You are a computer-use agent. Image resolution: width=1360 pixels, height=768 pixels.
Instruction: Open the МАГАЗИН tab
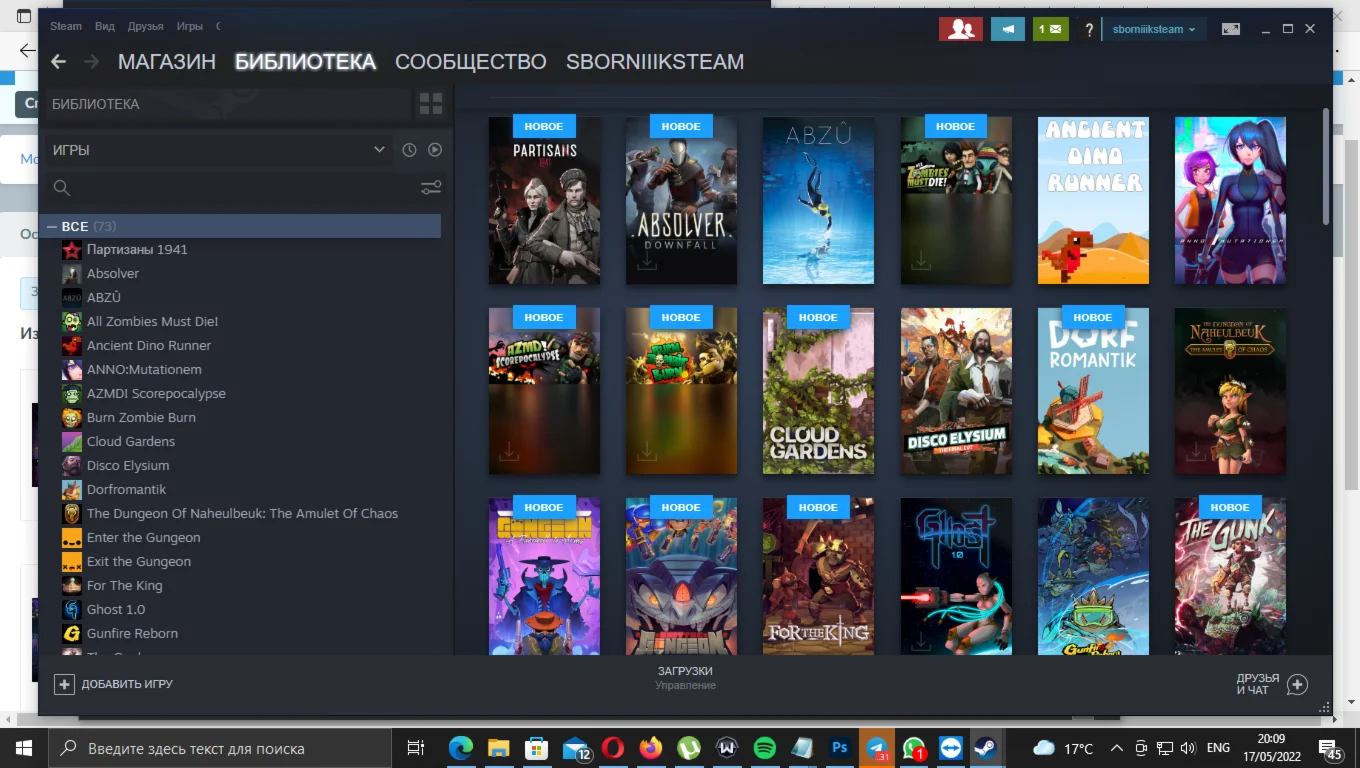tap(166, 62)
